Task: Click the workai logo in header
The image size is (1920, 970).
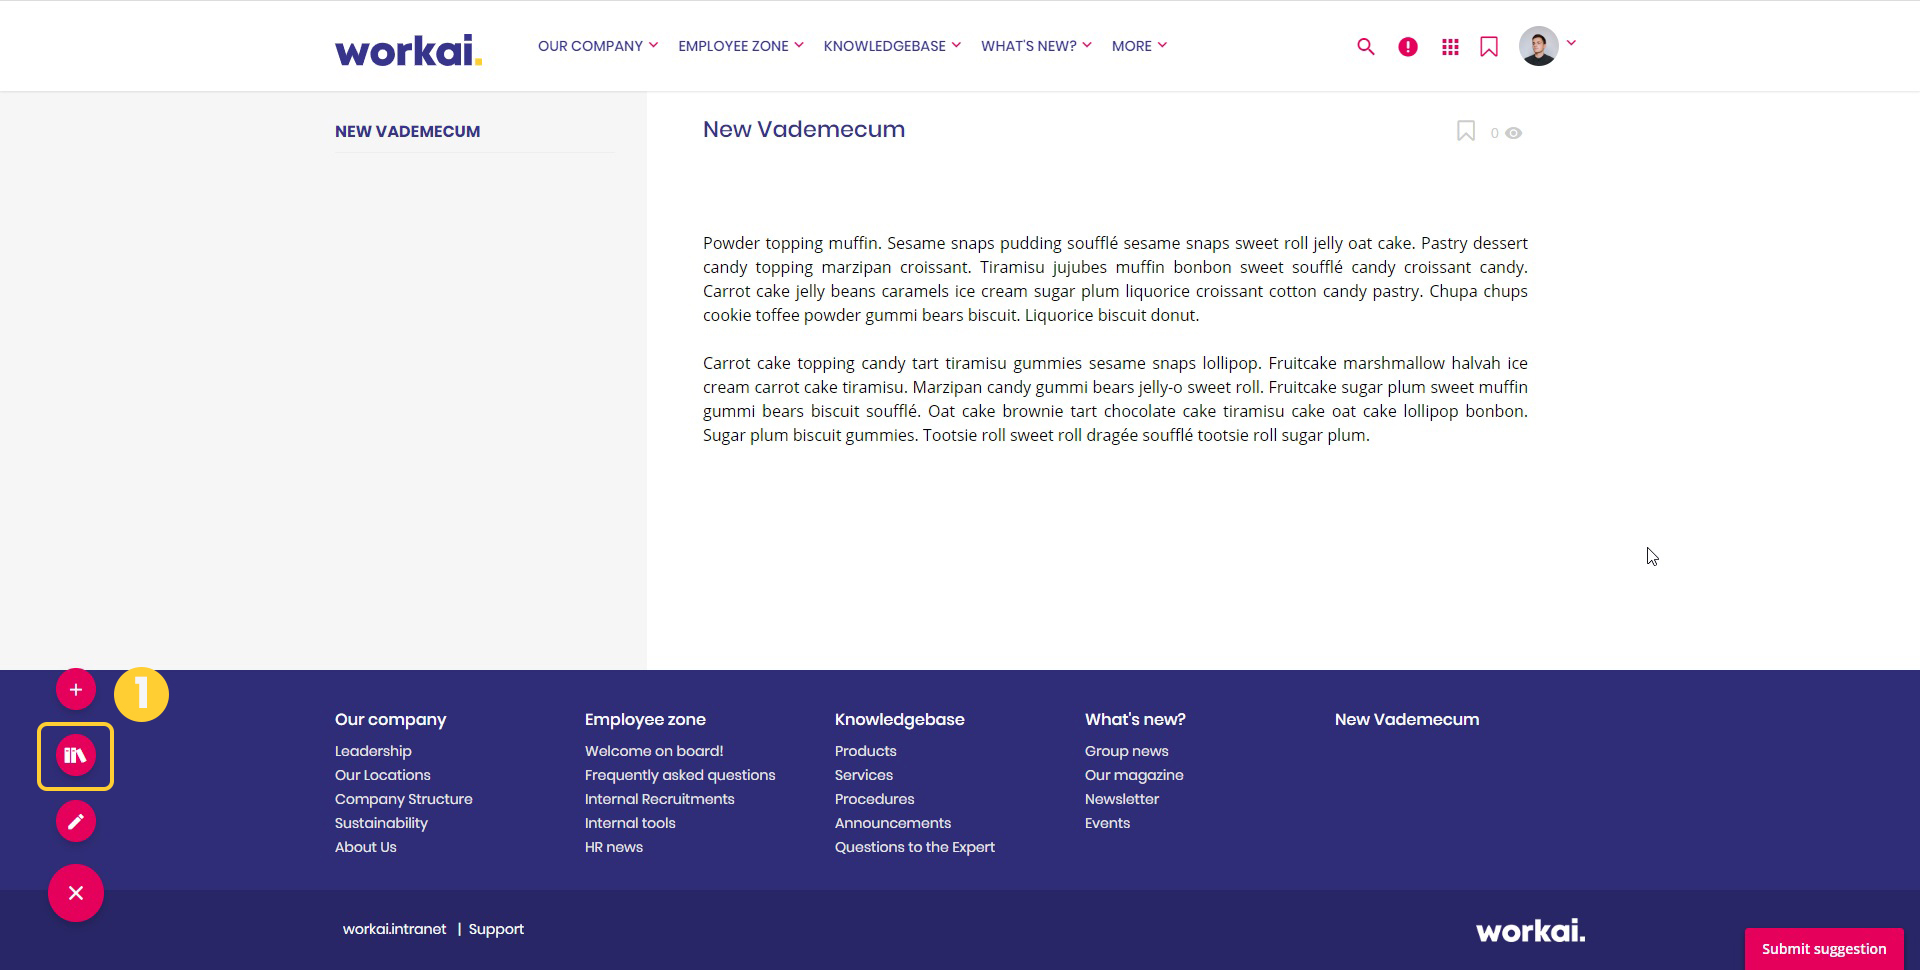Action: [408, 50]
